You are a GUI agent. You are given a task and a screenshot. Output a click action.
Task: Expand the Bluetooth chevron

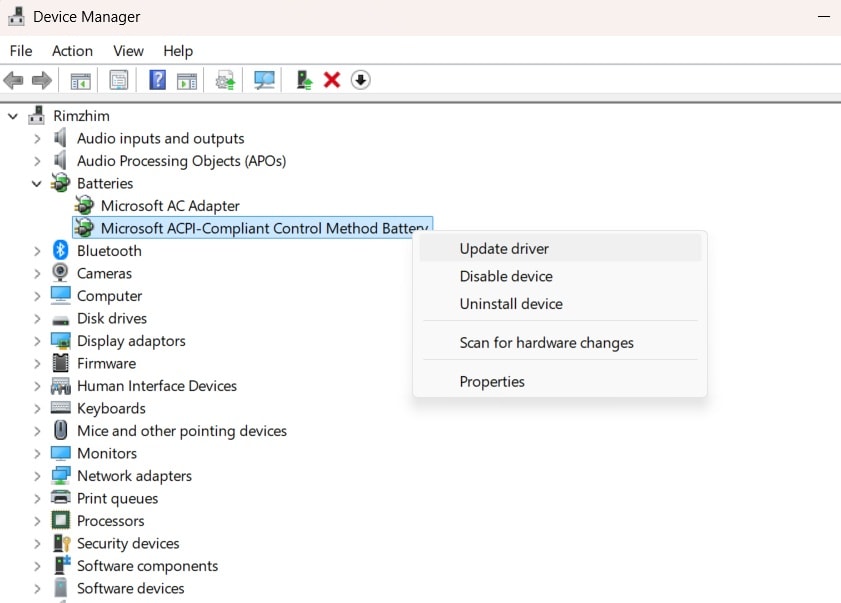pos(36,251)
